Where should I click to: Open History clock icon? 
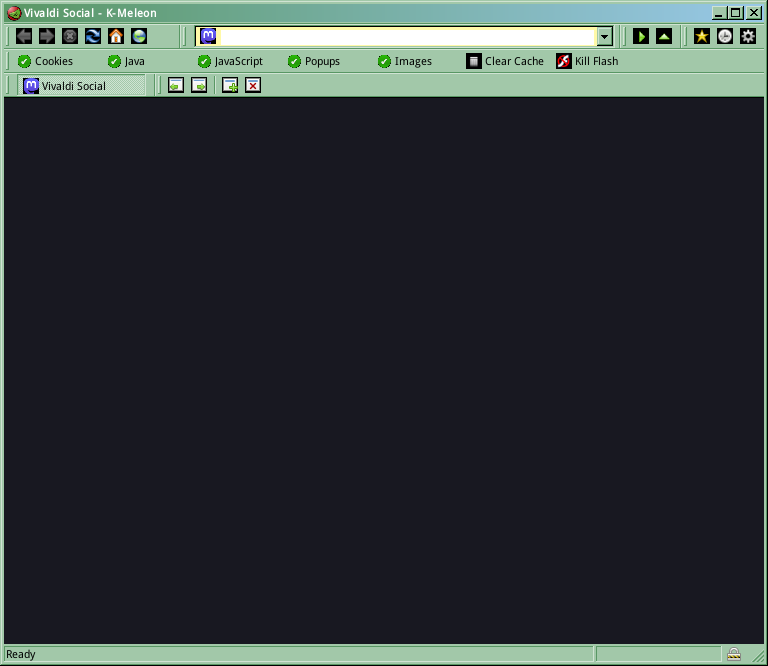coord(725,36)
